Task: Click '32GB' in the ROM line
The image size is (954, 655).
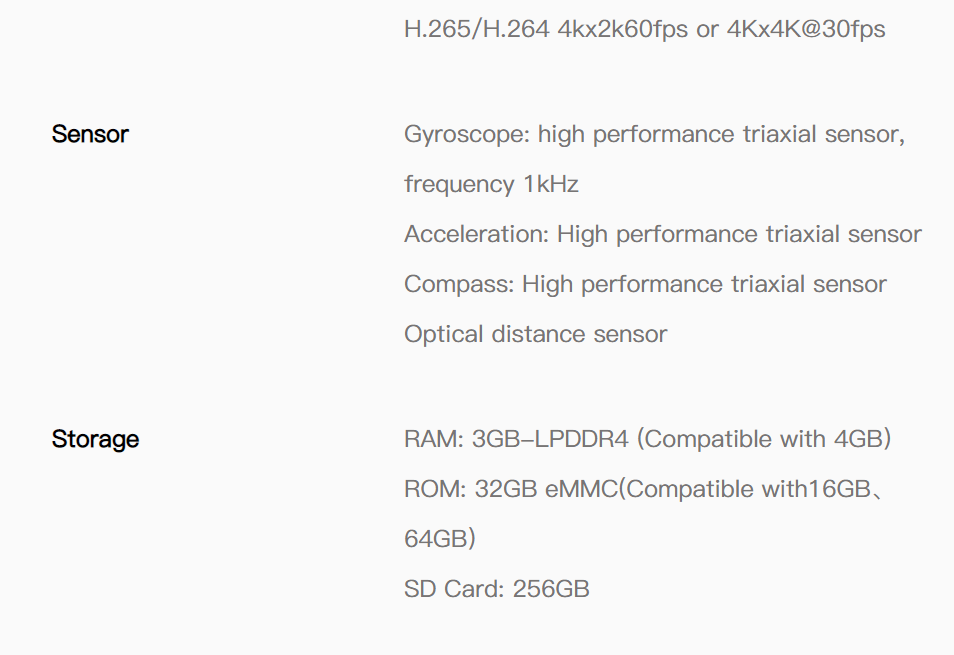Action: point(506,489)
